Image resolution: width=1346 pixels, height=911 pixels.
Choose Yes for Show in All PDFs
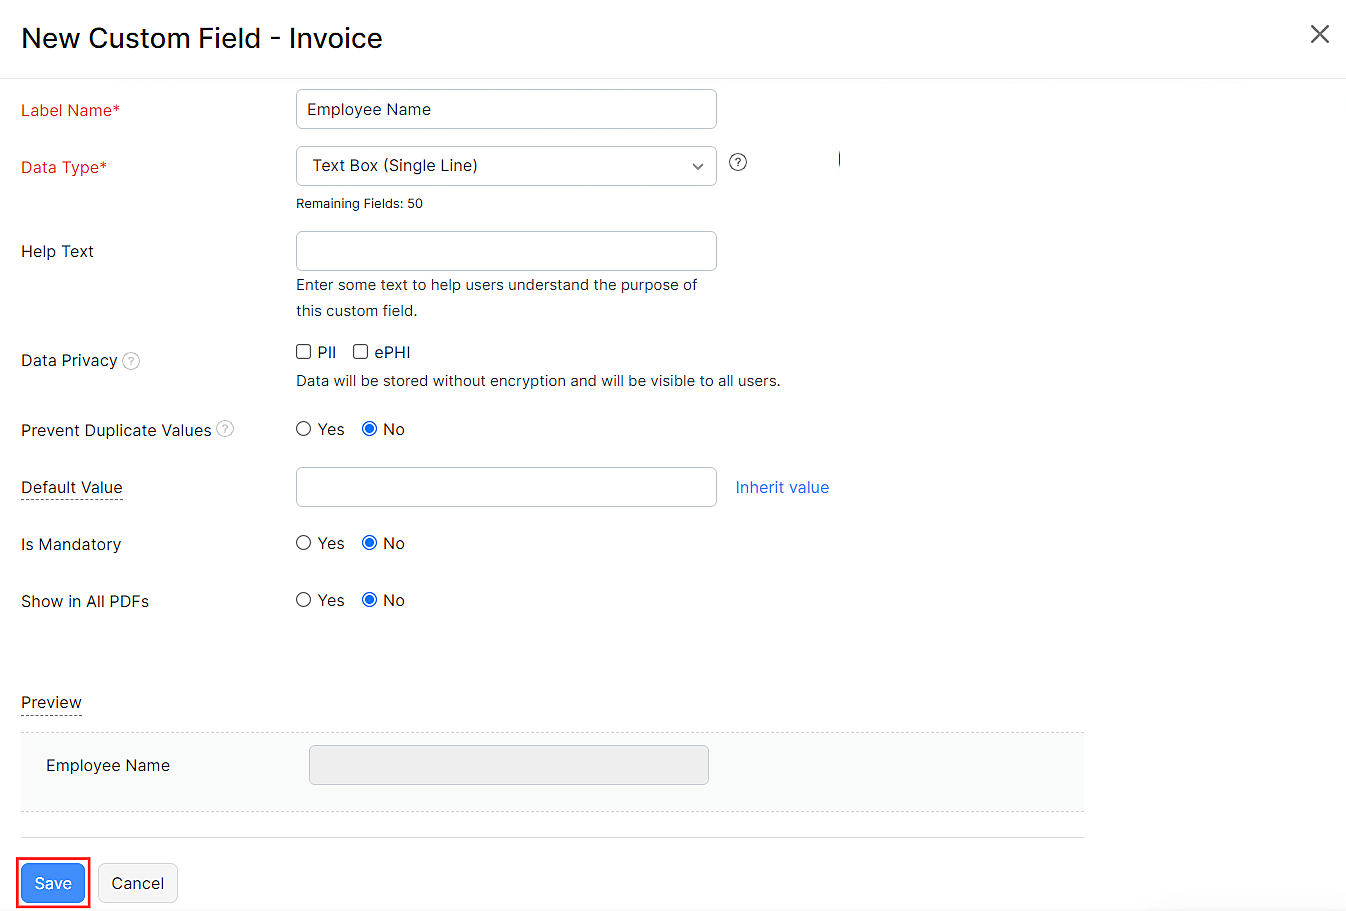click(x=303, y=599)
